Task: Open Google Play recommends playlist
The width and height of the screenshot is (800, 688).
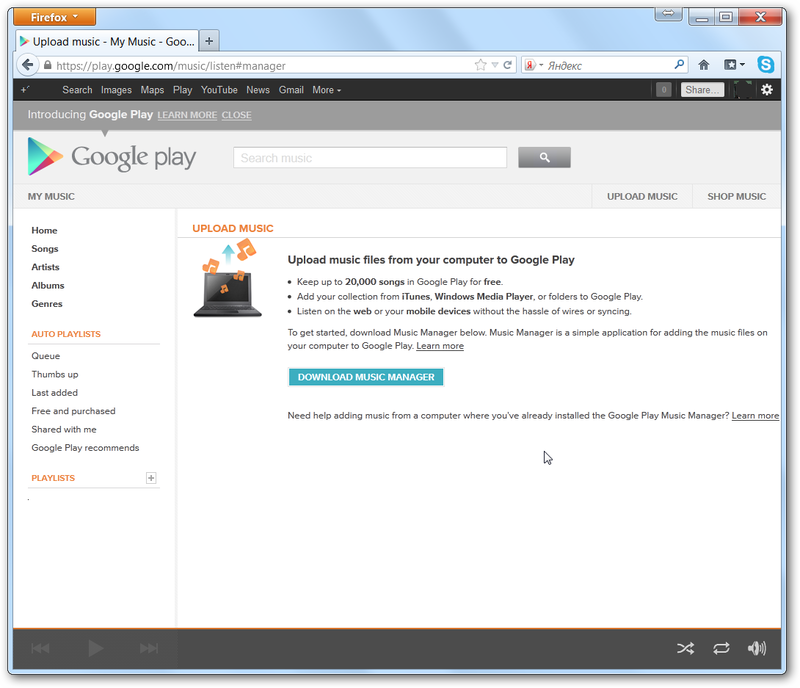Action: pos(85,448)
